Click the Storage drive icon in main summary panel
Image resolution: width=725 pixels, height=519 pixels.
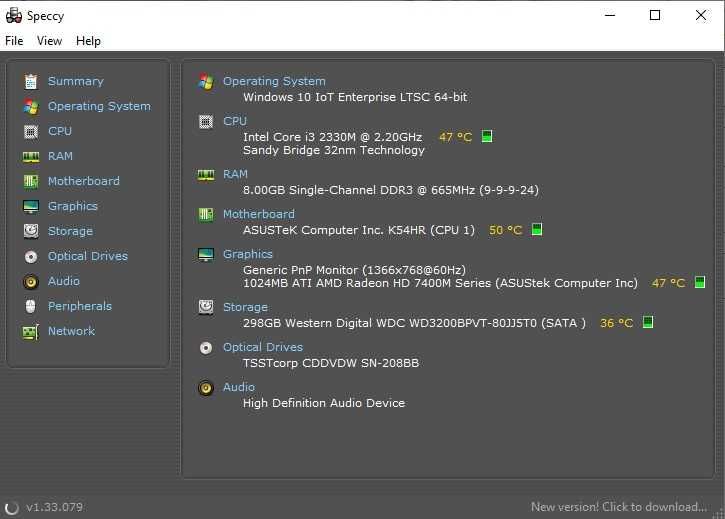206,307
